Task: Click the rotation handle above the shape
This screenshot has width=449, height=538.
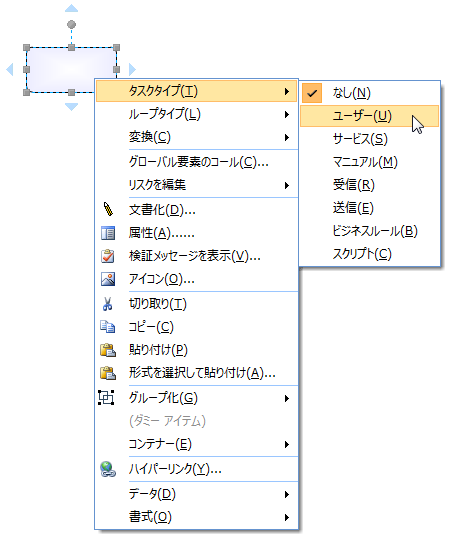Action: (x=71, y=24)
